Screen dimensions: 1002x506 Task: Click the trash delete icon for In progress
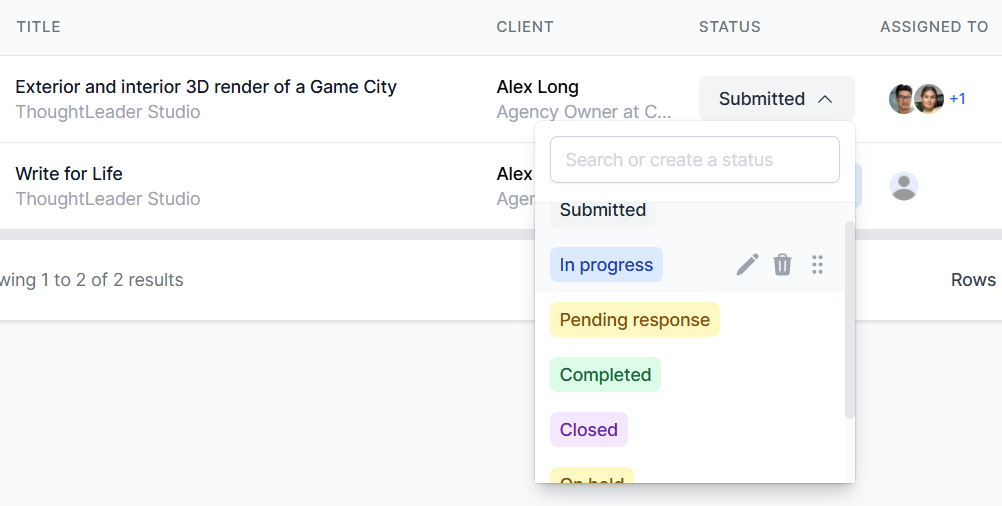pyautogui.click(x=782, y=265)
